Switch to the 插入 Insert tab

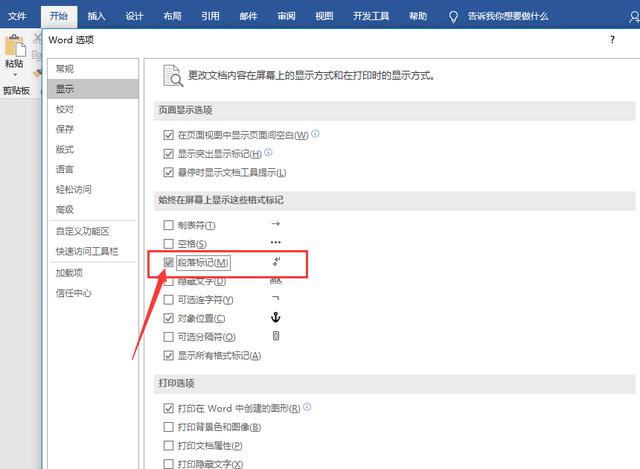click(x=96, y=16)
